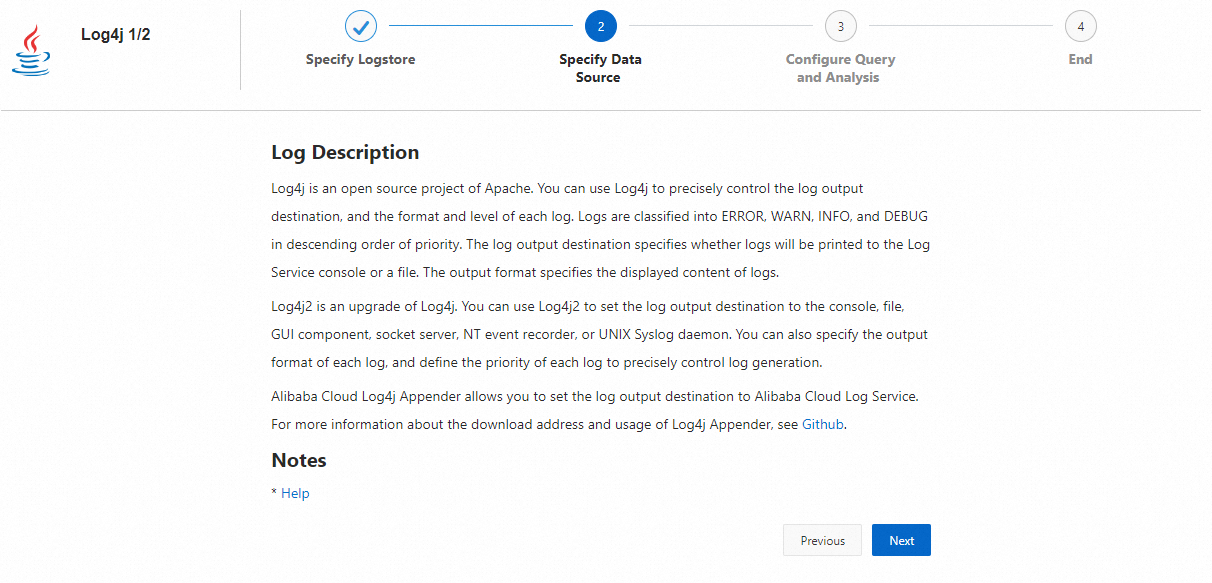Click paragraph starting 'Log4j is an open source'
The height and width of the screenshot is (583, 1212).
[601, 230]
